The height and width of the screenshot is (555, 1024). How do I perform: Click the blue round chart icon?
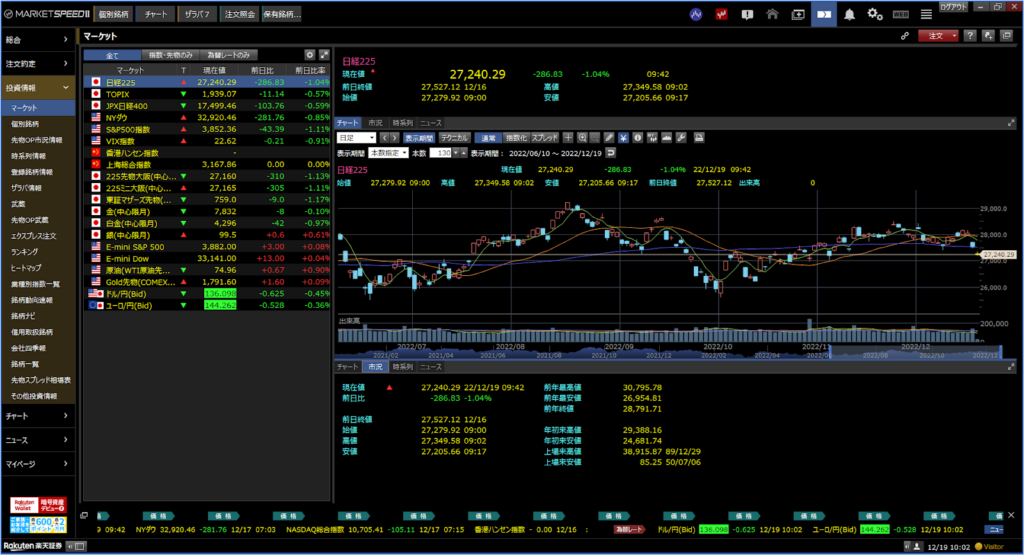tap(696, 14)
